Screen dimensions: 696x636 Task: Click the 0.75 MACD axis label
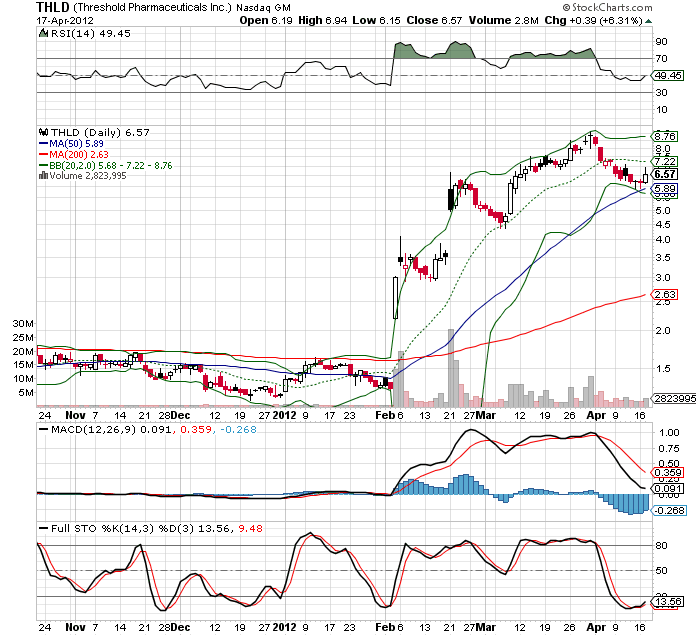coord(668,449)
